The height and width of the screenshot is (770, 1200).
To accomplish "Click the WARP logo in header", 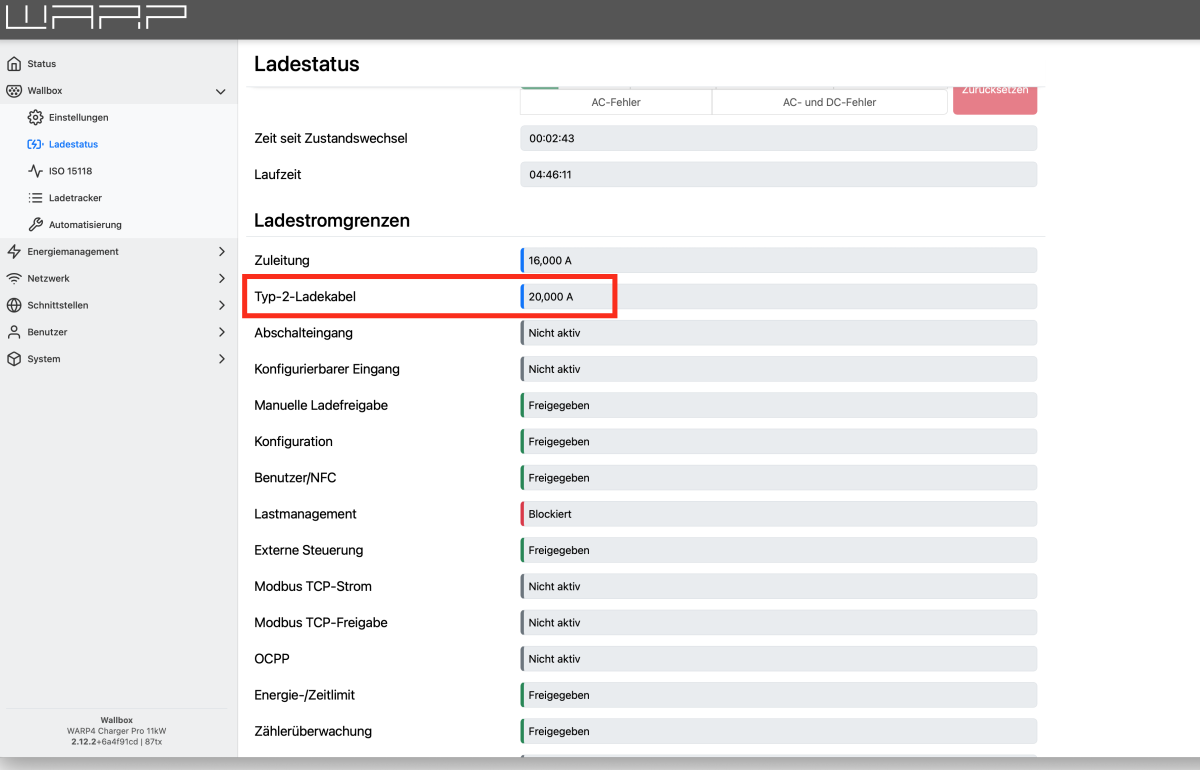I will (x=96, y=15).
